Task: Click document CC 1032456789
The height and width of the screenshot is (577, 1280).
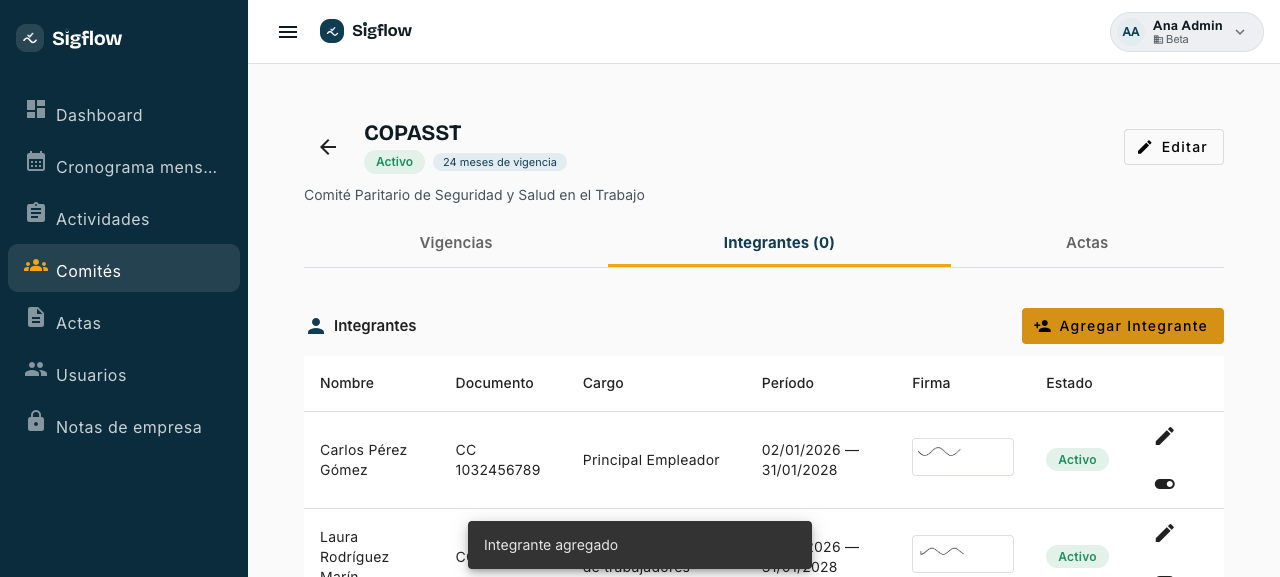Action: coord(498,460)
